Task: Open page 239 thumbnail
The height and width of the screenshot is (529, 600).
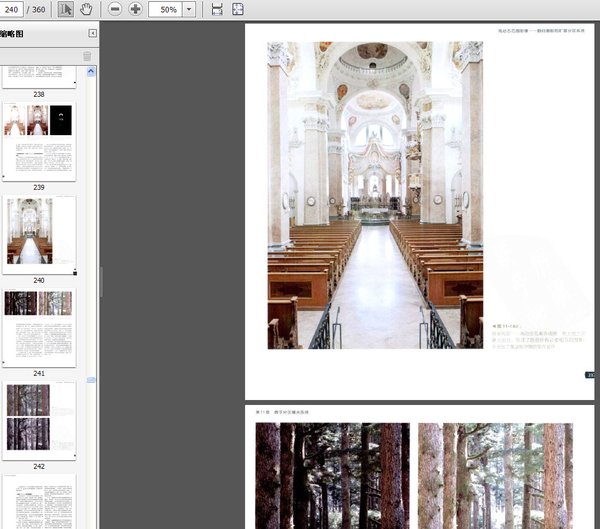Action: point(39,141)
